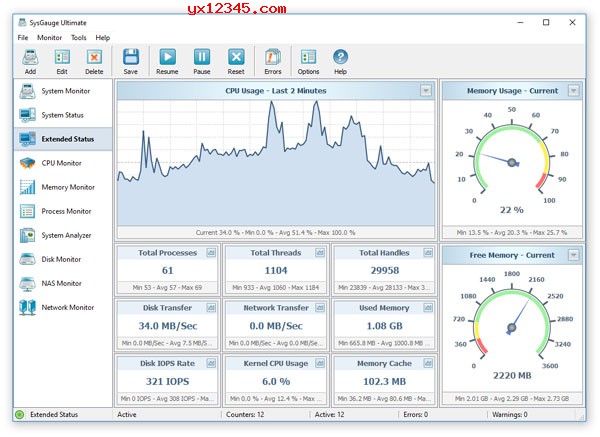Click the Memory Usage gauge dial
Image resolution: width=600 pixels, height=437 pixels.
(512, 159)
